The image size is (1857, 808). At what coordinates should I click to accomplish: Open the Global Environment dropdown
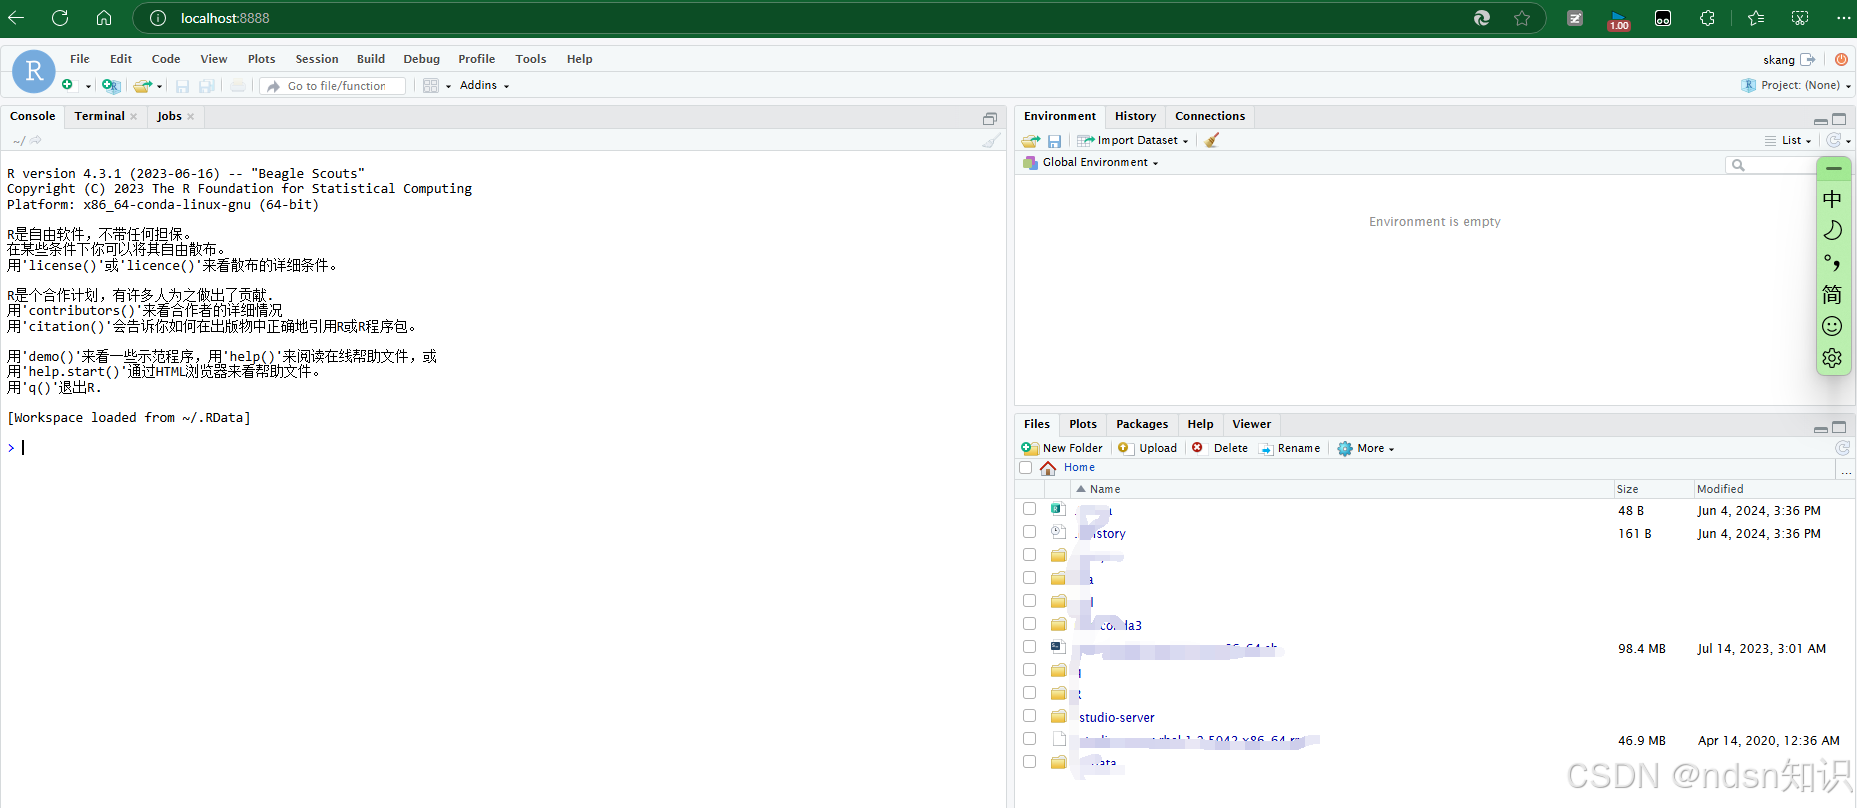pos(1091,163)
